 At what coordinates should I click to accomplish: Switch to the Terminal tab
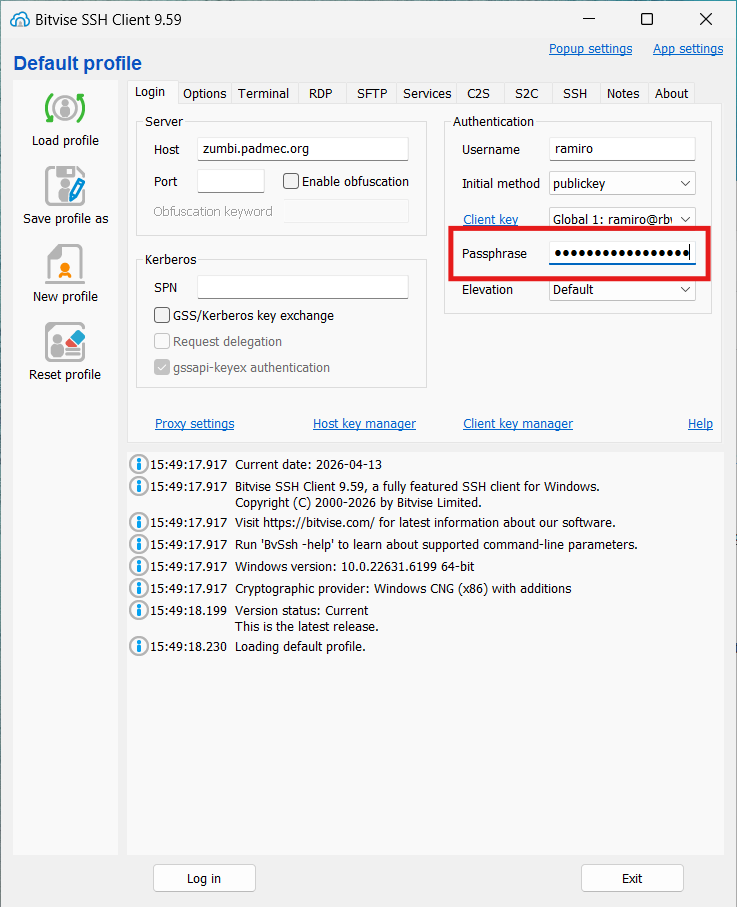click(263, 93)
